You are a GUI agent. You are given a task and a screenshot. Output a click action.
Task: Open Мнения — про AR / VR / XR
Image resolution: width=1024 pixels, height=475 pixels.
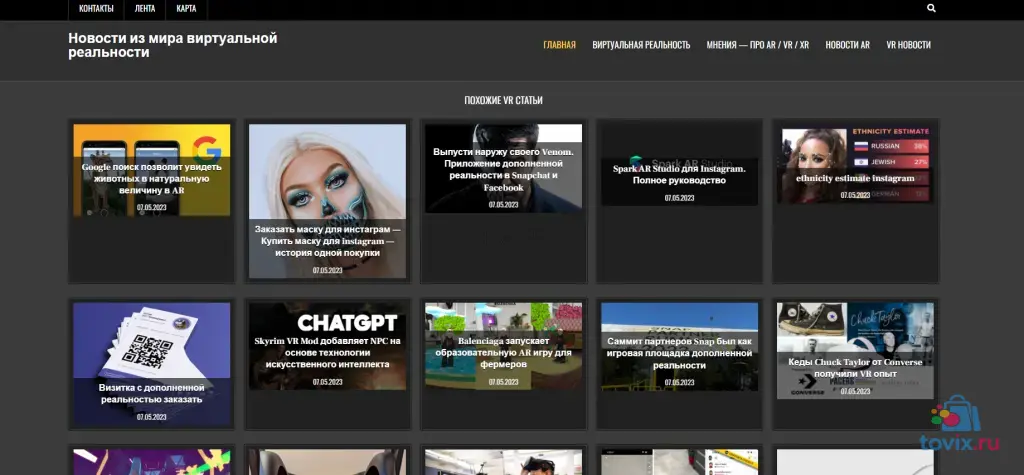point(758,45)
